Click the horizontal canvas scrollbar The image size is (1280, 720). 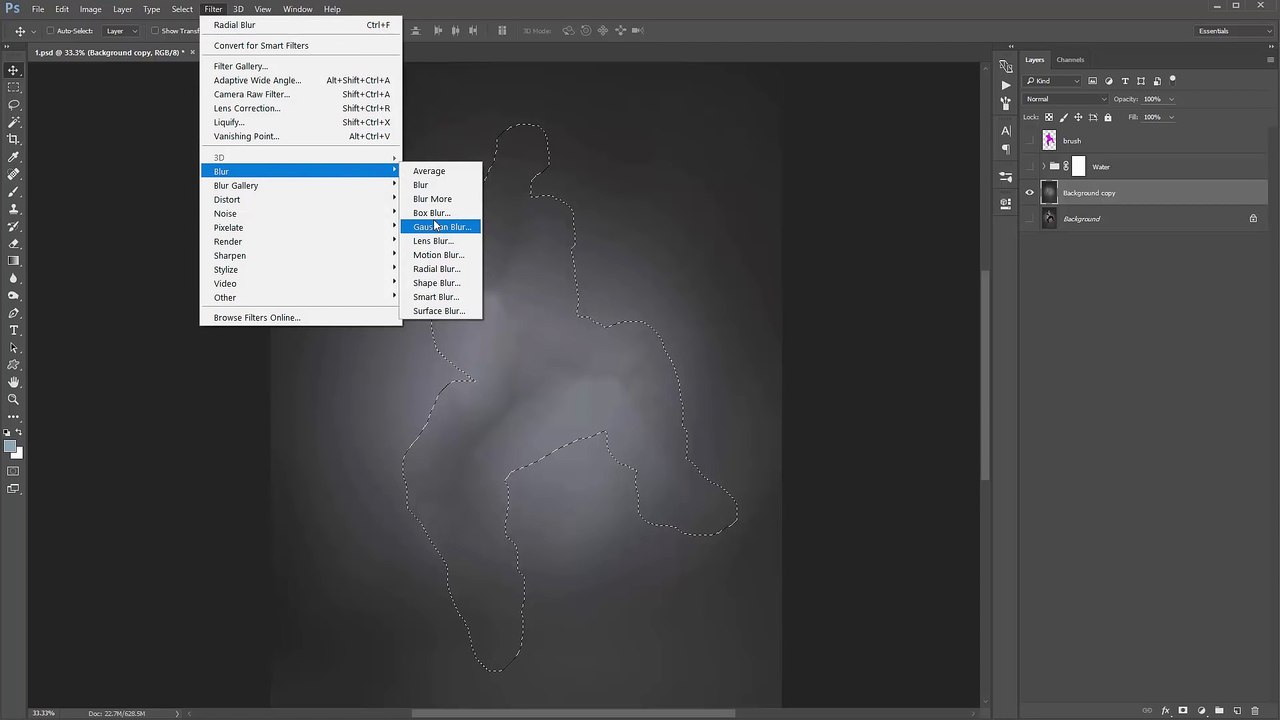point(573,713)
